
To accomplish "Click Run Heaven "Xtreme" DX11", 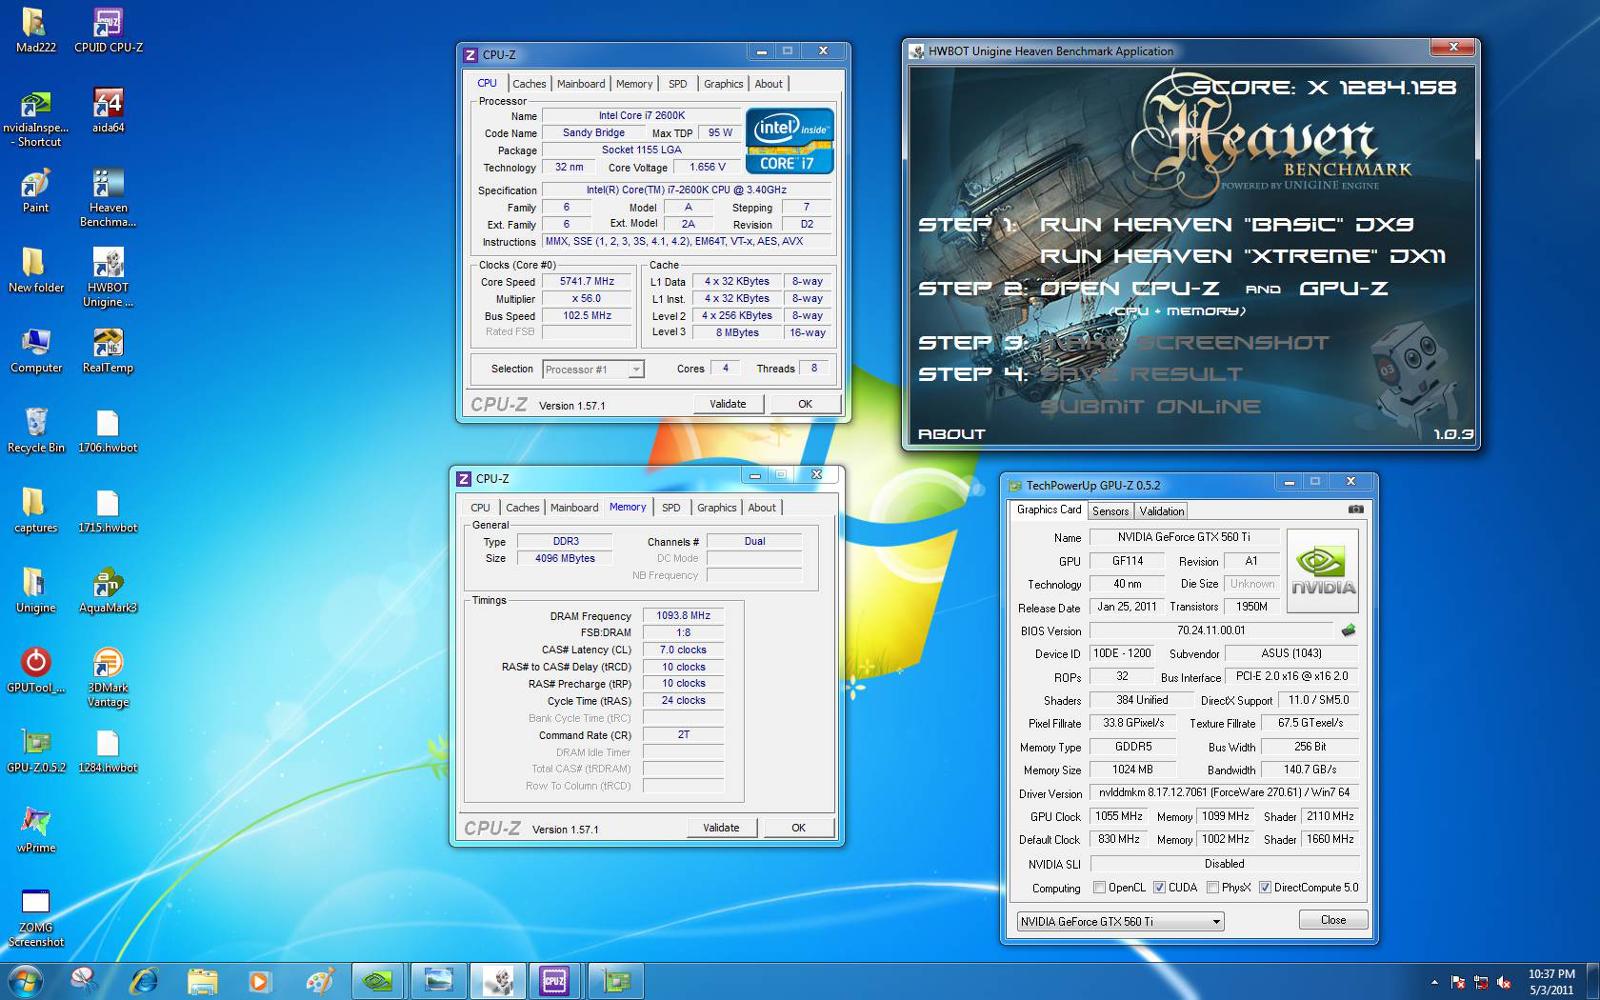I will (1243, 256).
